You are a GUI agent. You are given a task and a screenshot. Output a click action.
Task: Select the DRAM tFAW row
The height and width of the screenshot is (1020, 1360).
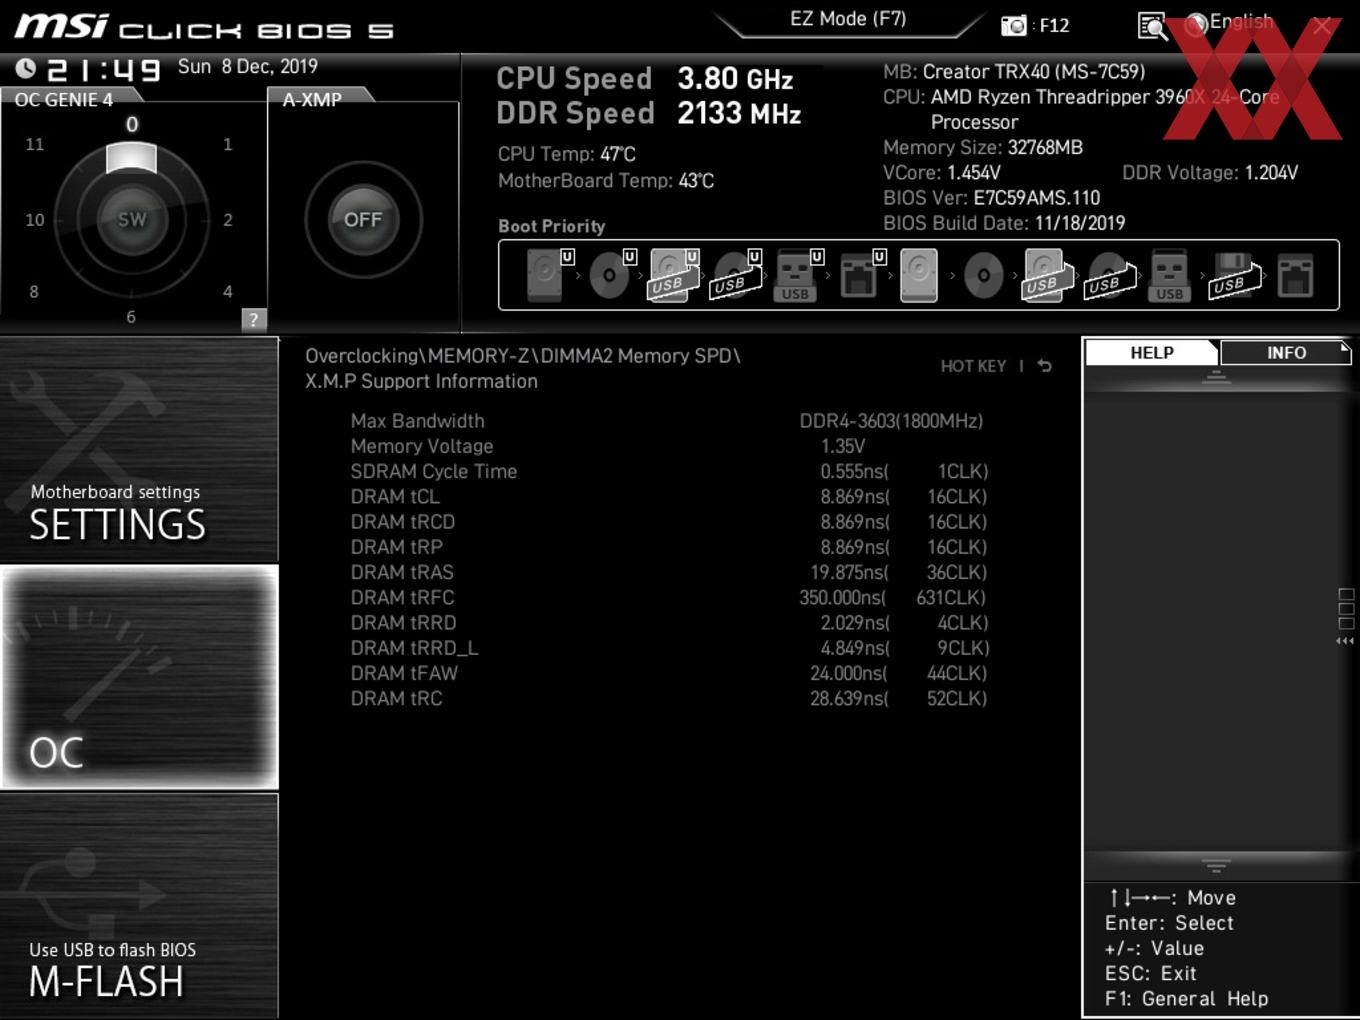tap(668, 673)
